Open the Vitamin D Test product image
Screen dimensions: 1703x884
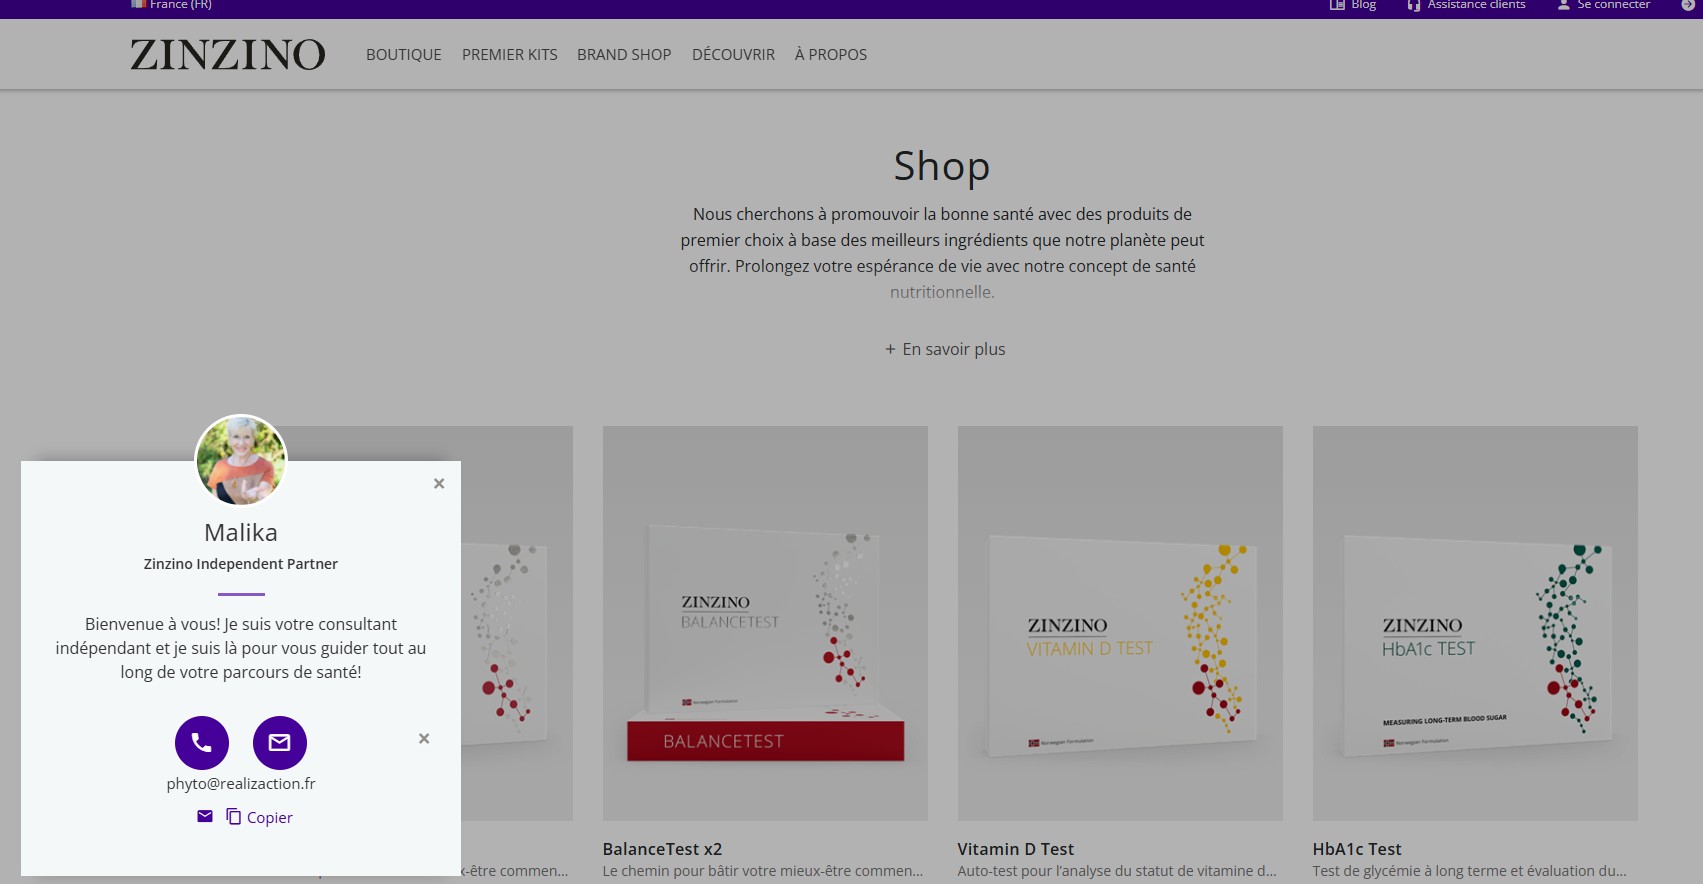(x=1120, y=623)
